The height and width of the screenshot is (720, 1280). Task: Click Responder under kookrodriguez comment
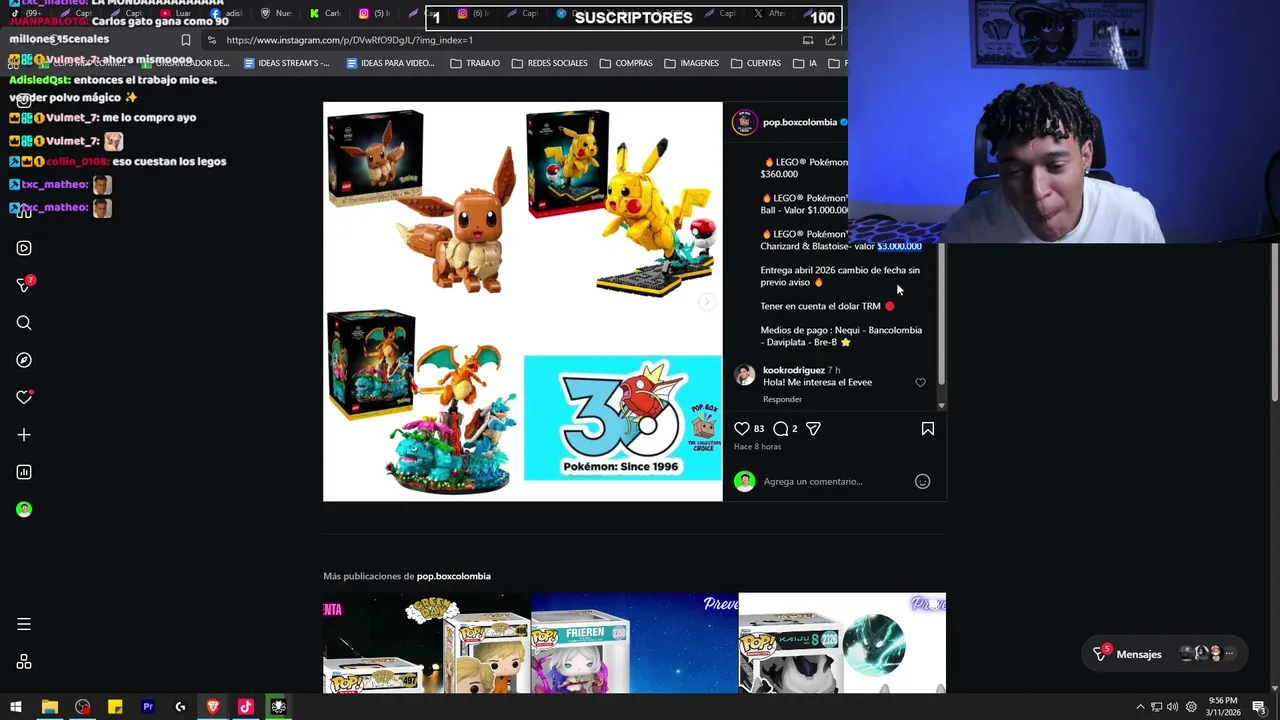782,399
